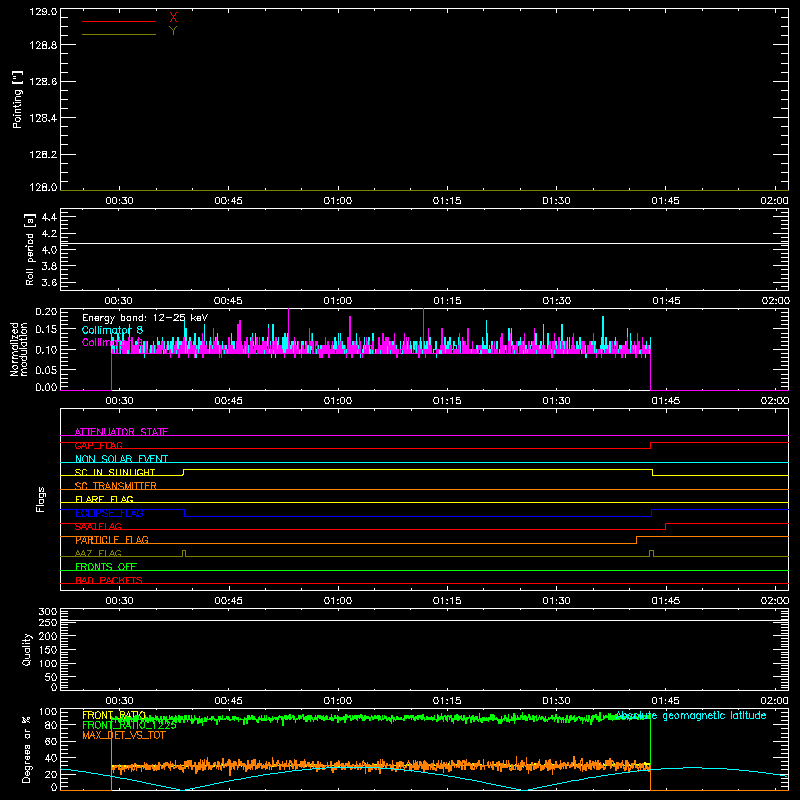Viewport: 800px width, 800px height.
Task: Click the yellow FRONT_RATIO legend label
Action: pyautogui.click(x=114, y=715)
